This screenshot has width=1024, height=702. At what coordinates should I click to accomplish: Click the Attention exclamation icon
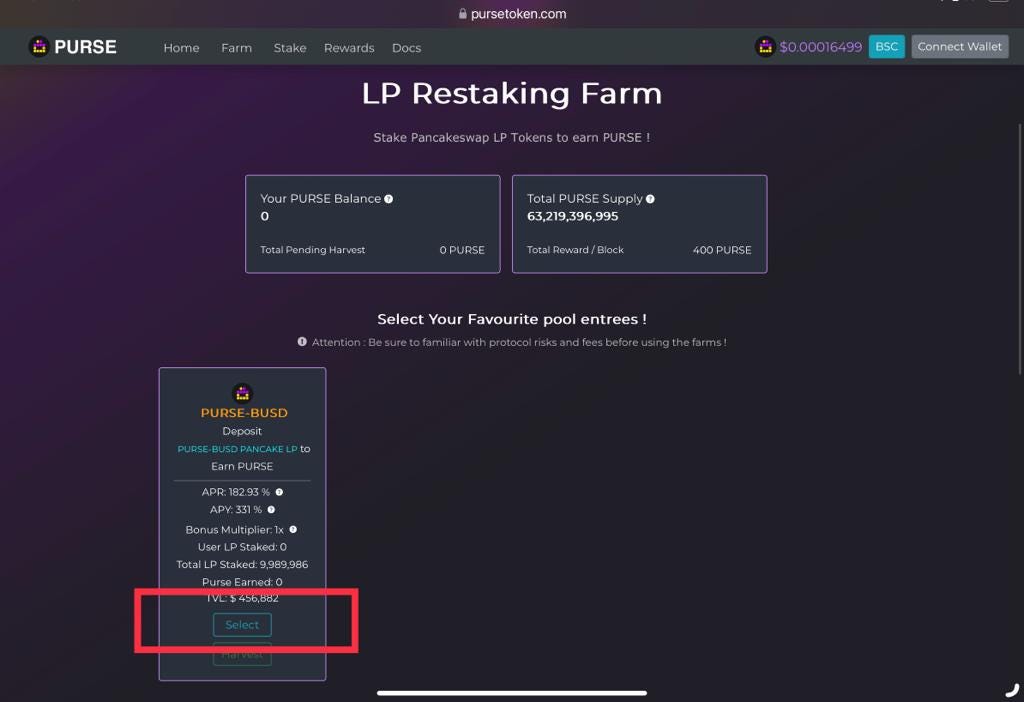(302, 342)
